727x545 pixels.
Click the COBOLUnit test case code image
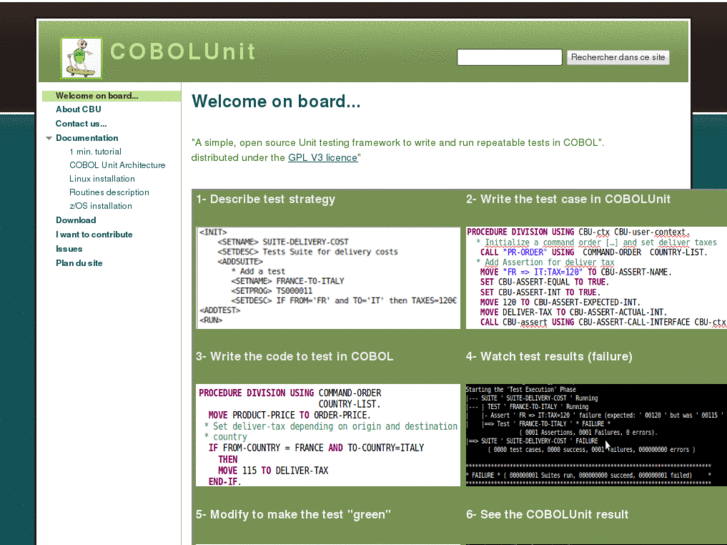point(596,277)
